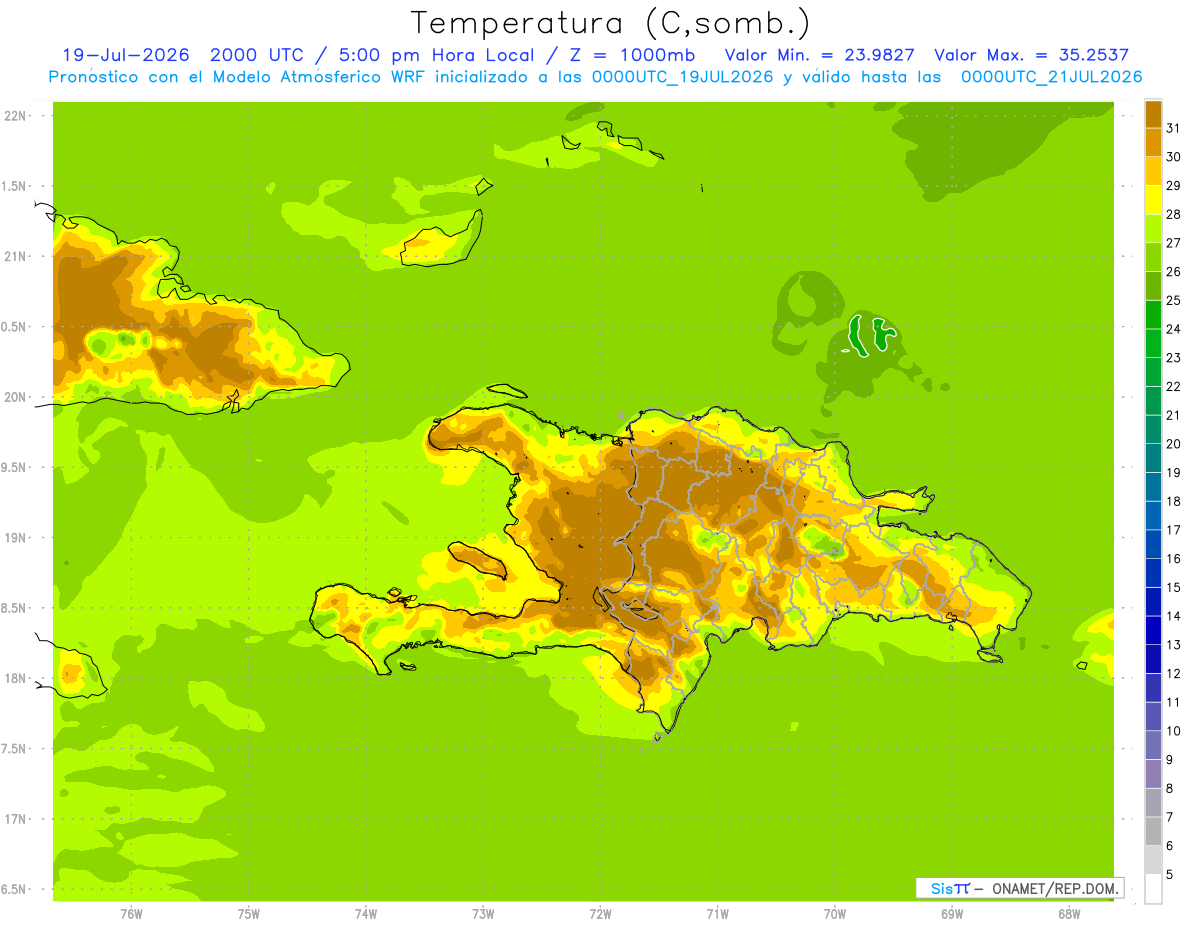The height and width of the screenshot is (927, 1200).
Task: Click the legend value 13
Action: 1173,645
